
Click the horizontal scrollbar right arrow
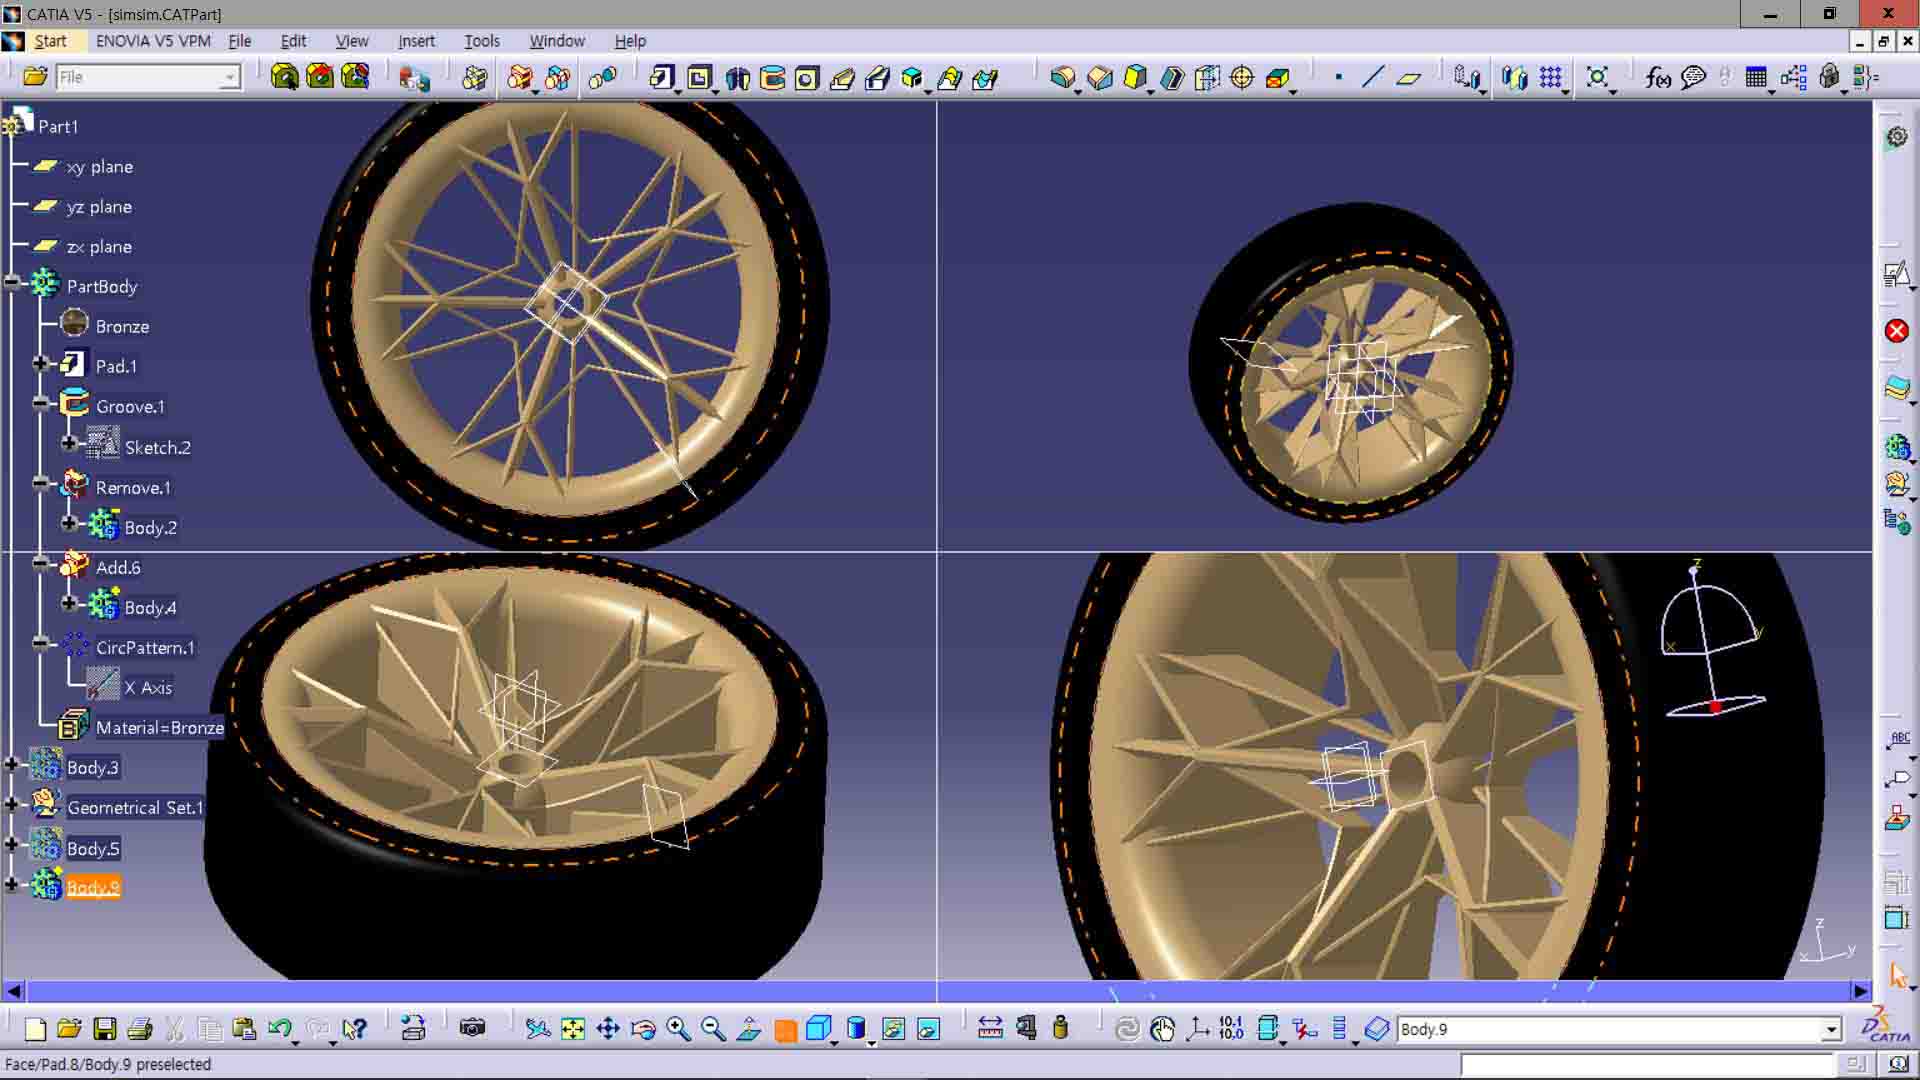point(1860,991)
